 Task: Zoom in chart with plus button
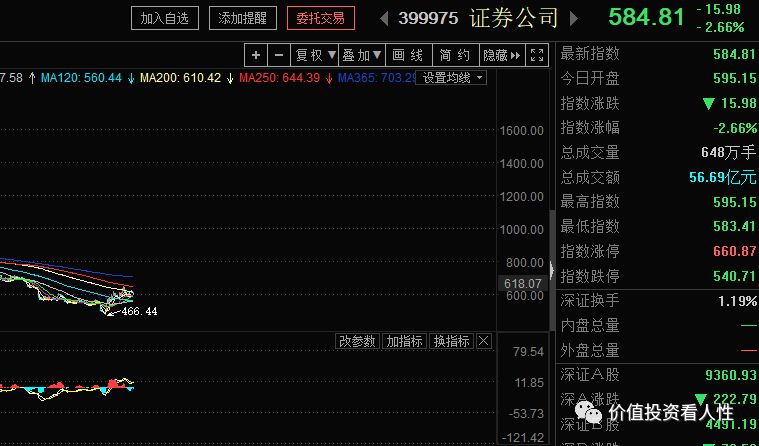256,55
